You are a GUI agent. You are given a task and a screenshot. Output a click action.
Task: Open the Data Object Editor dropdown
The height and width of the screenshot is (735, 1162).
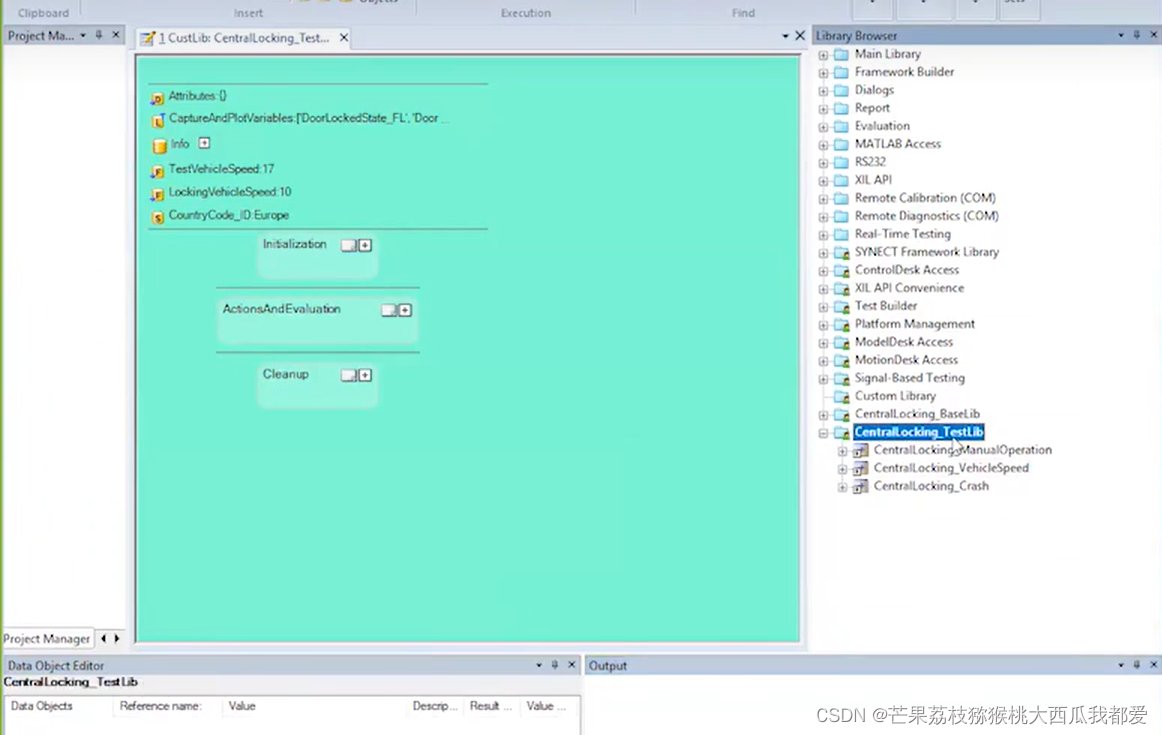pyautogui.click(x=539, y=665)
